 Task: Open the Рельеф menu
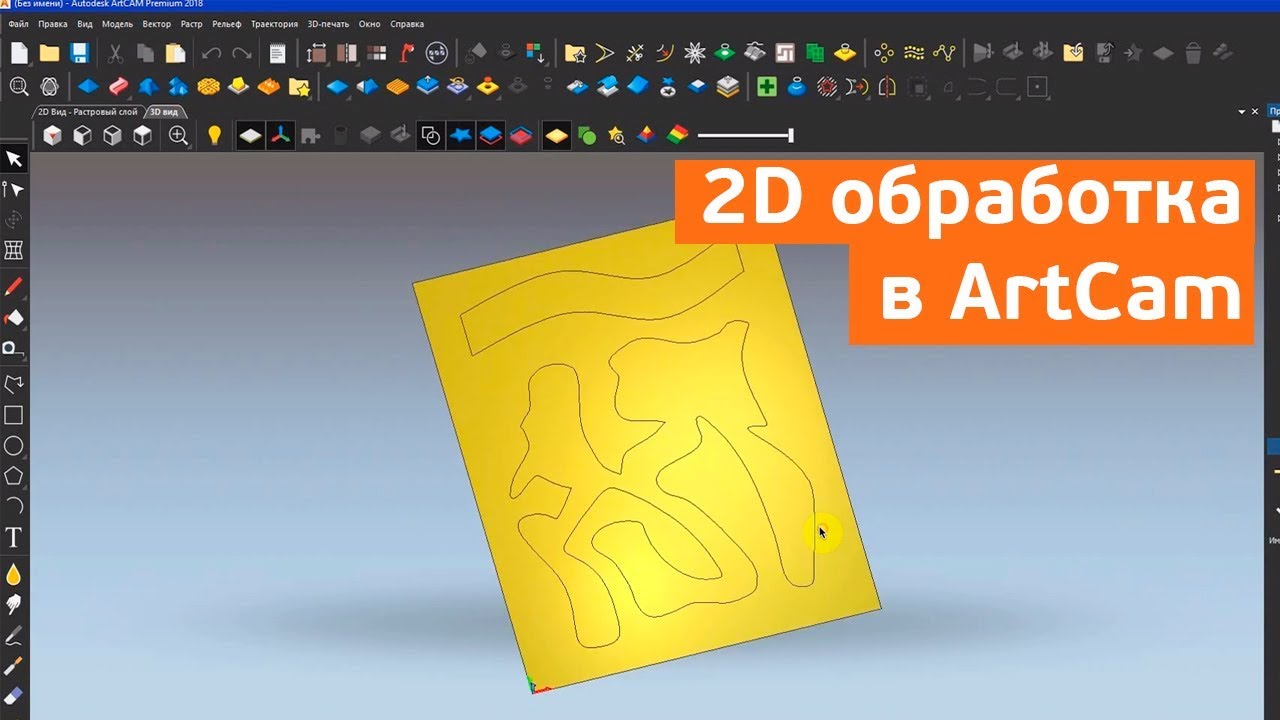227,24
